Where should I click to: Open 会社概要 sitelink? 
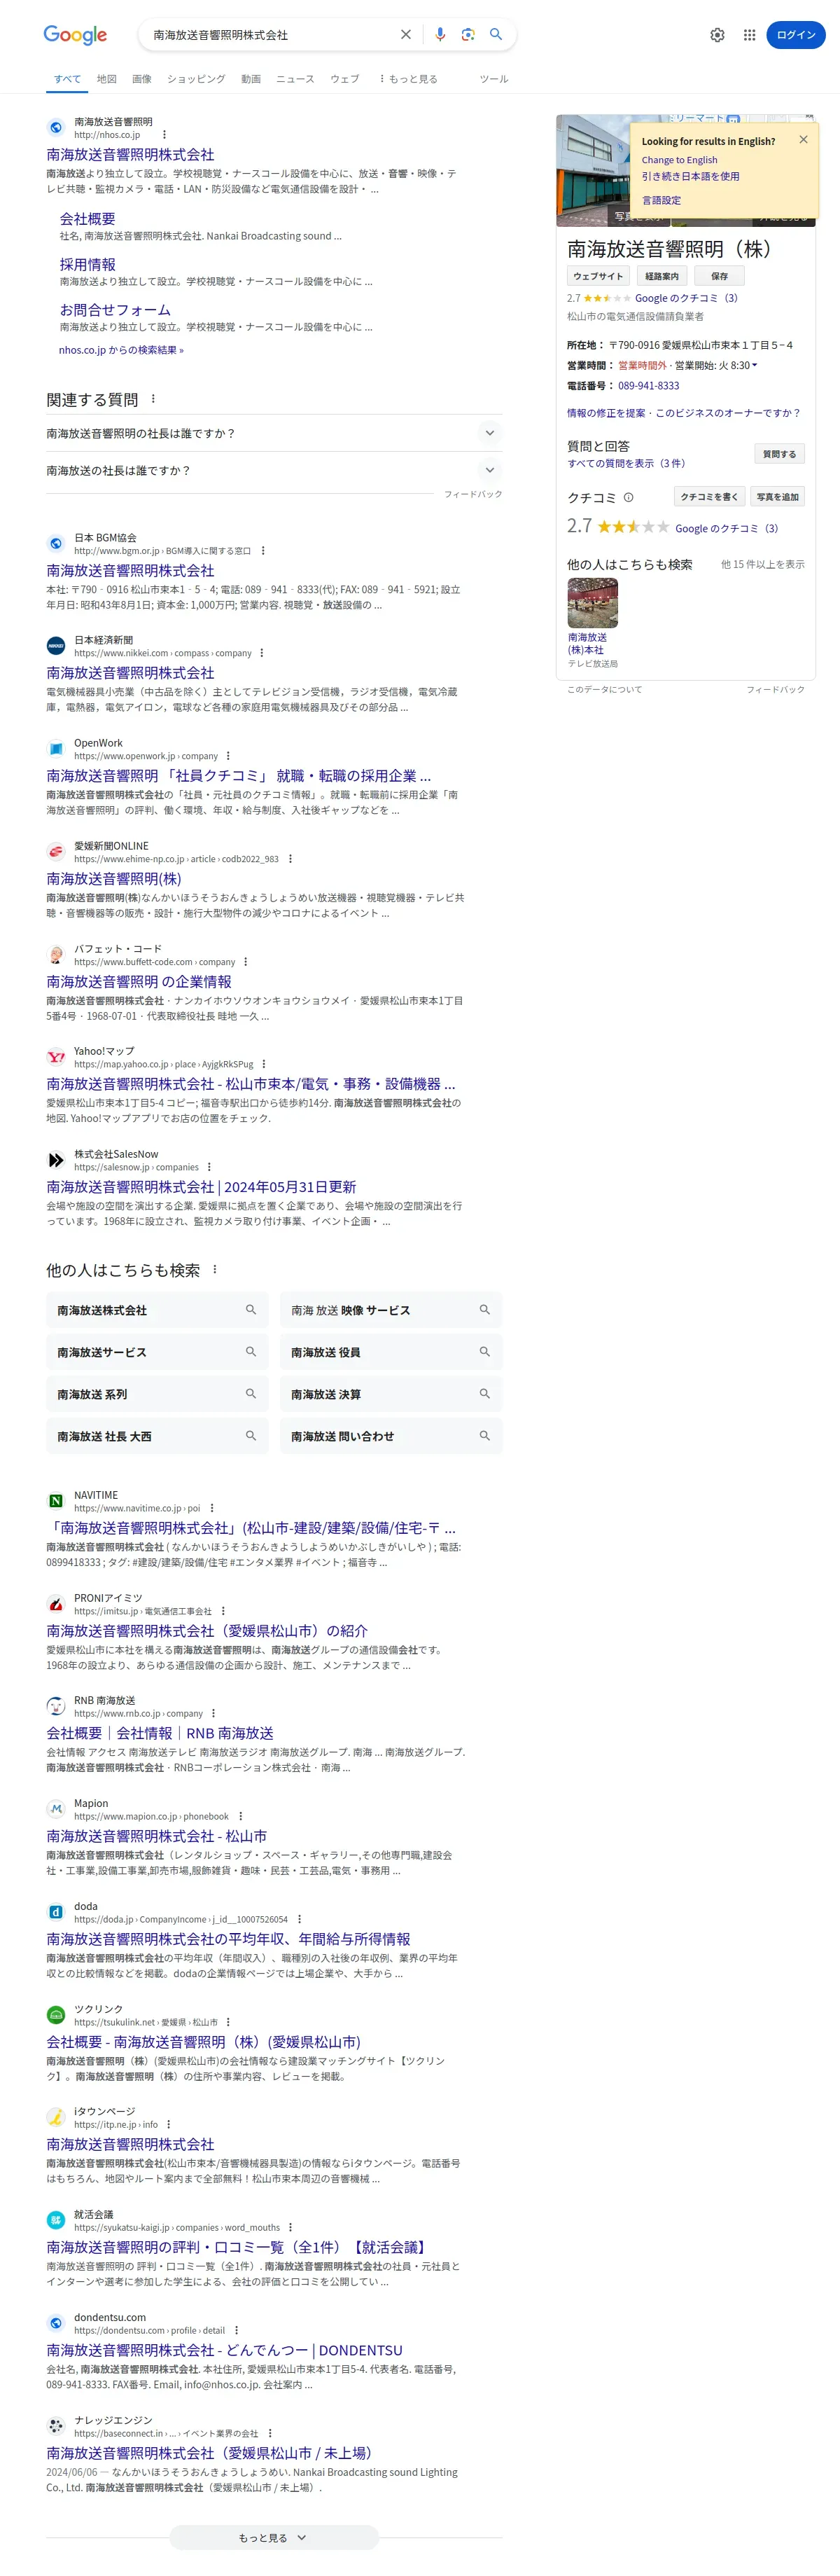(x=88, y=219)
